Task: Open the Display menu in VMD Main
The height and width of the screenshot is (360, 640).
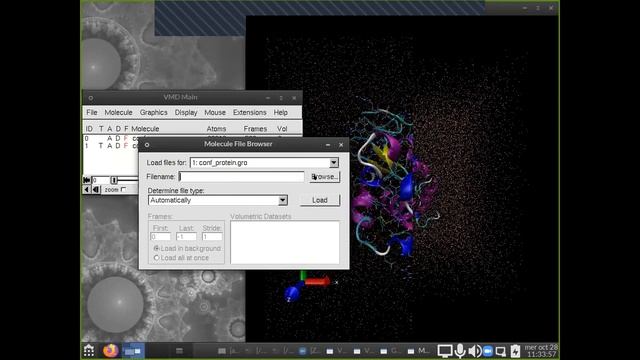Action: 186,112
